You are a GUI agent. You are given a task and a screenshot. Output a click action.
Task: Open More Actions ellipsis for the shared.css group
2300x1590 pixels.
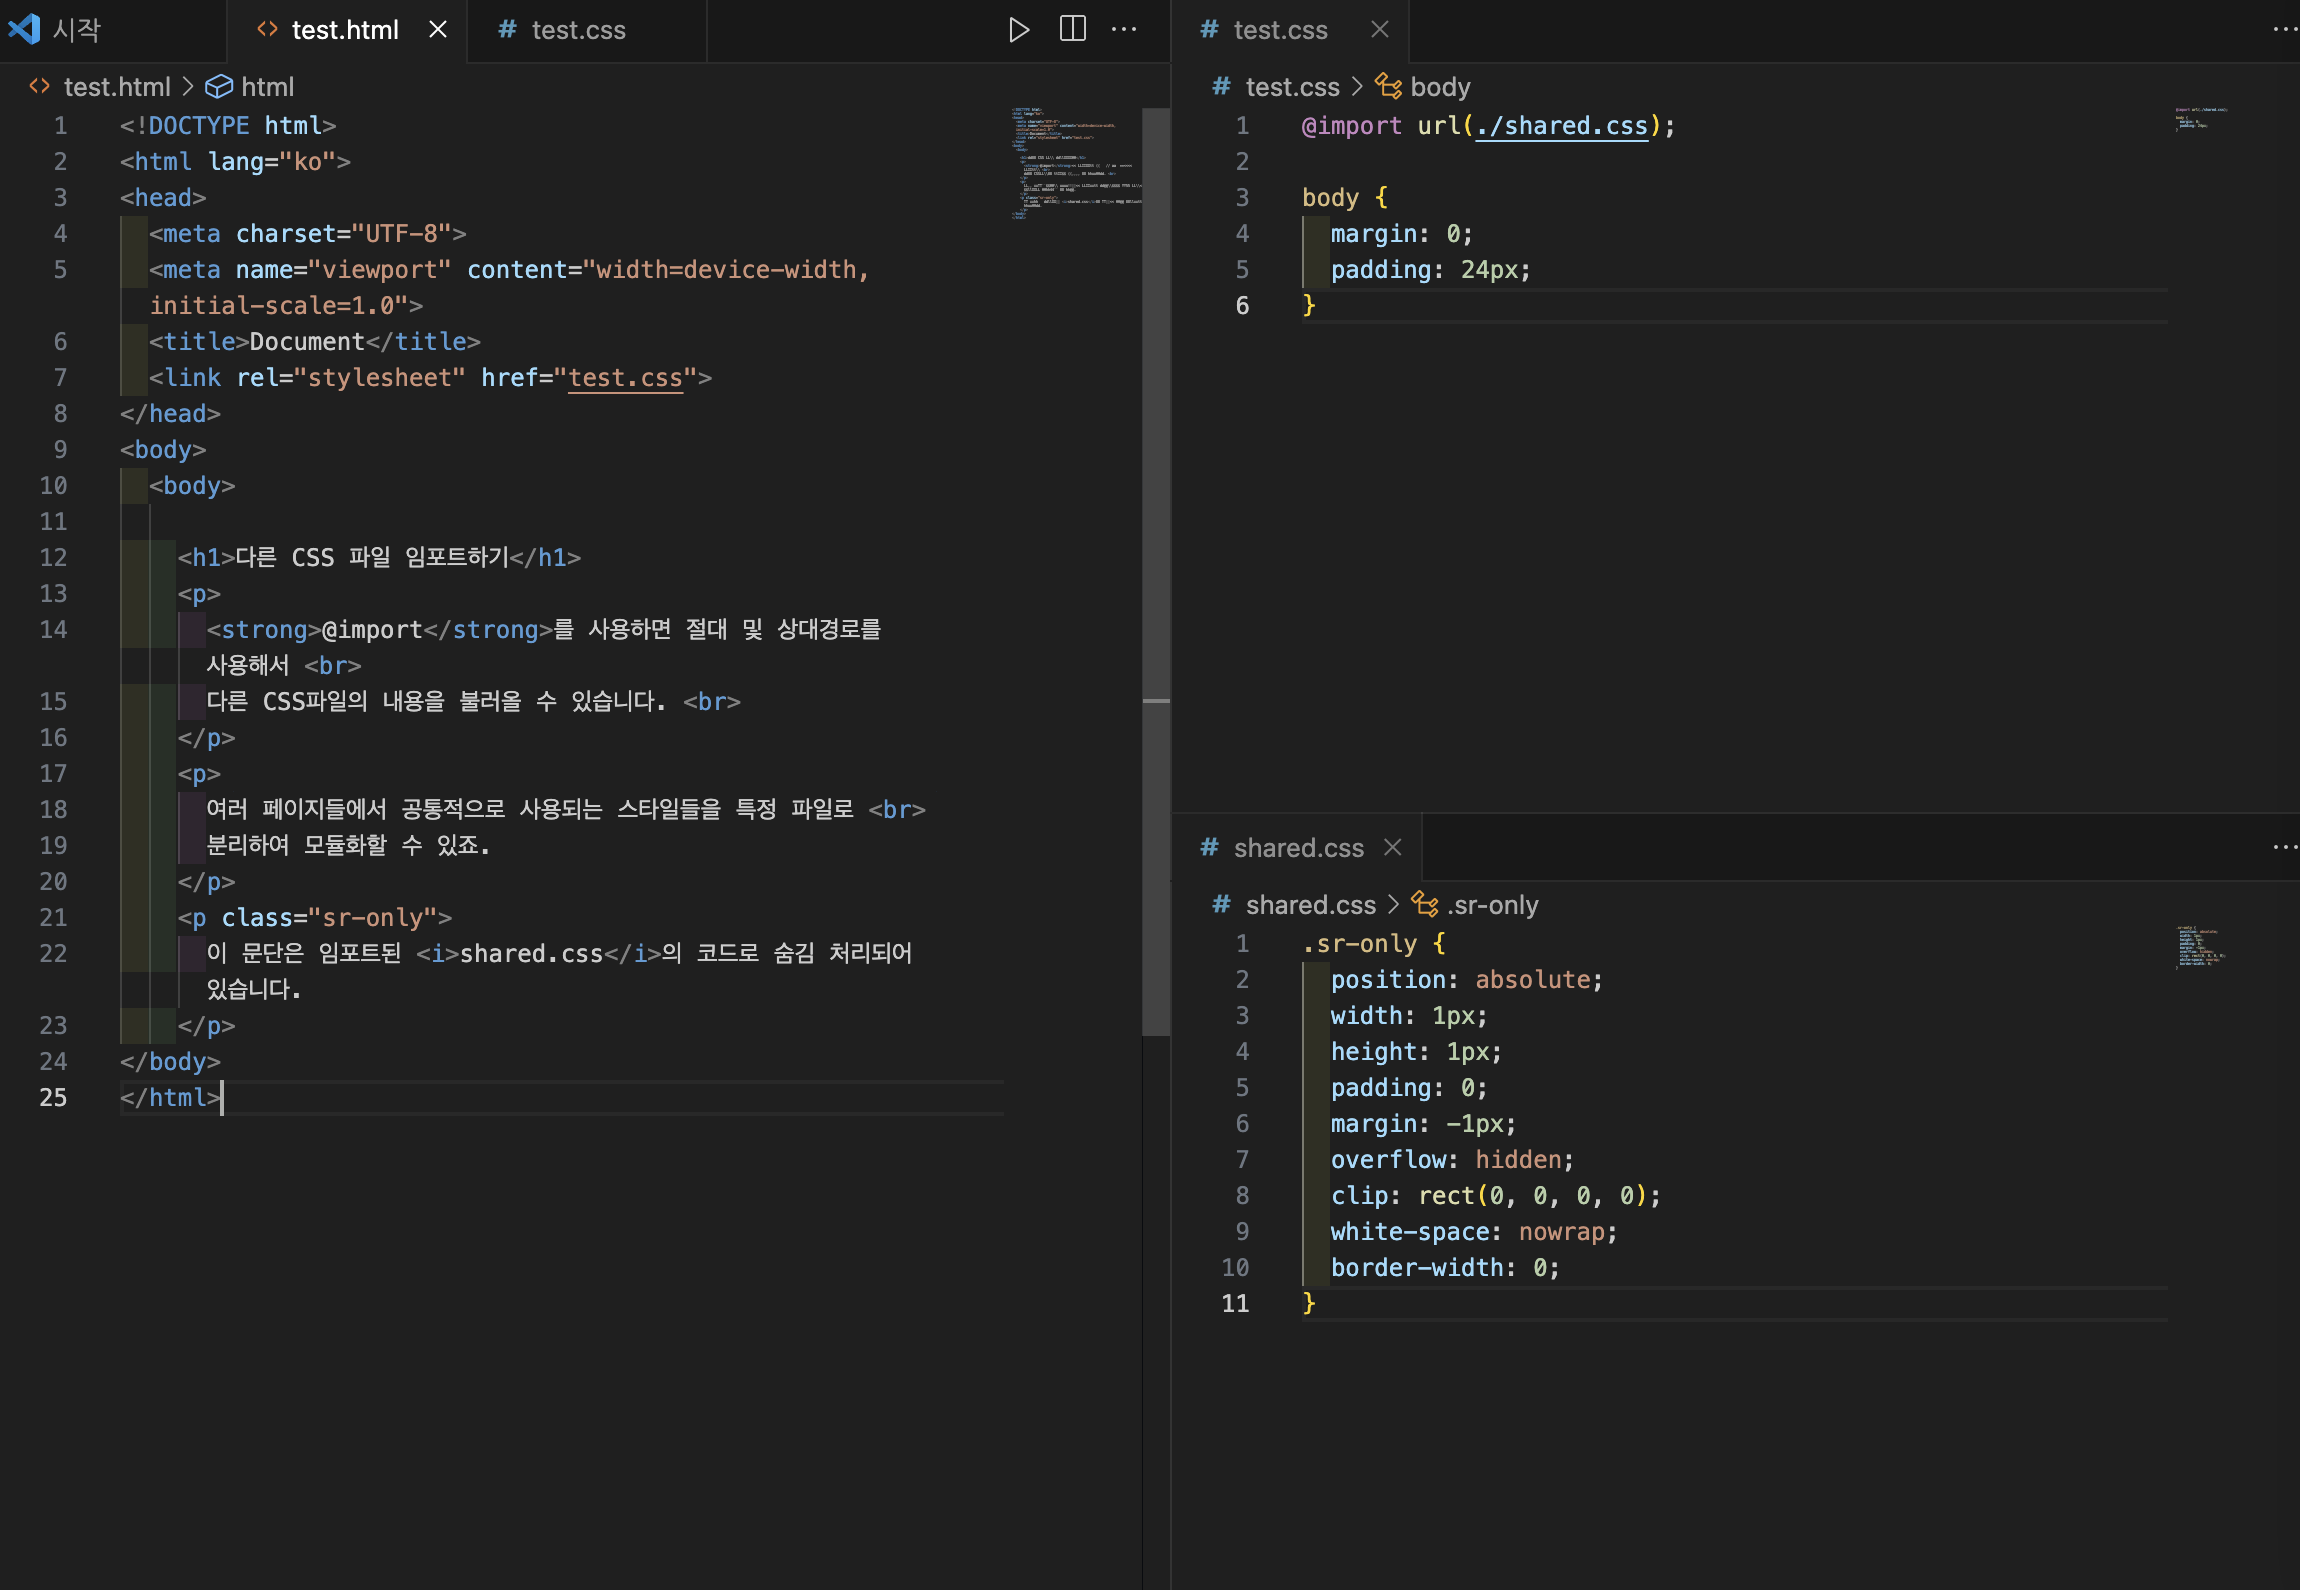(2284, 847)
